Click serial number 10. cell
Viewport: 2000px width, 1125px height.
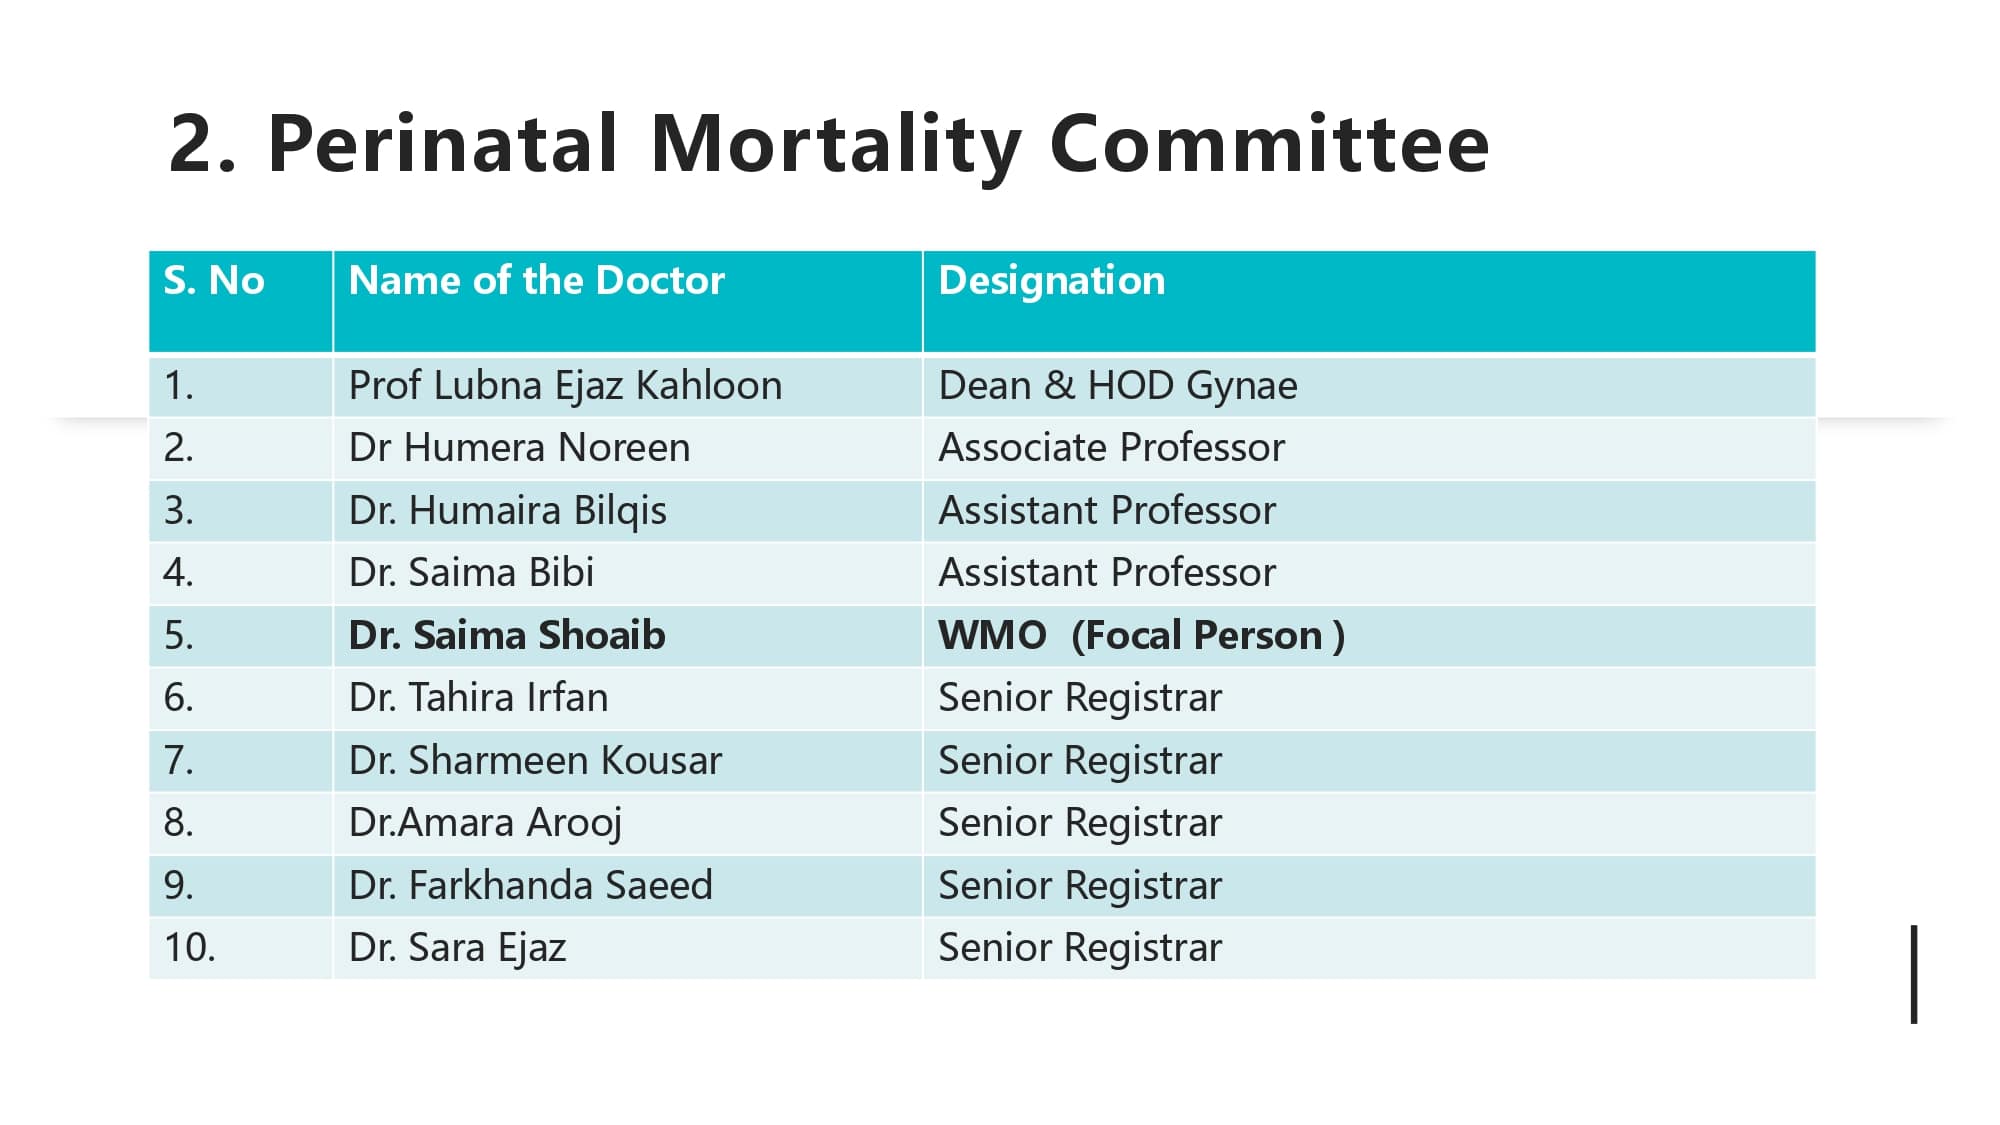(x=240, y=948)
